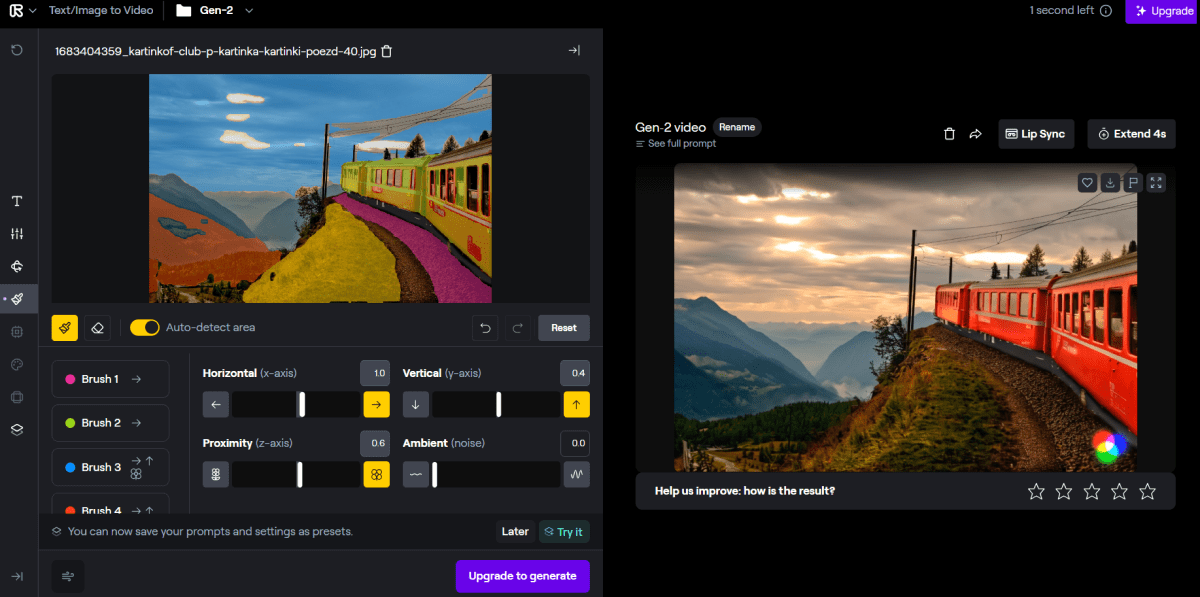
Task: Select the eraser tool
Action: 96,327
